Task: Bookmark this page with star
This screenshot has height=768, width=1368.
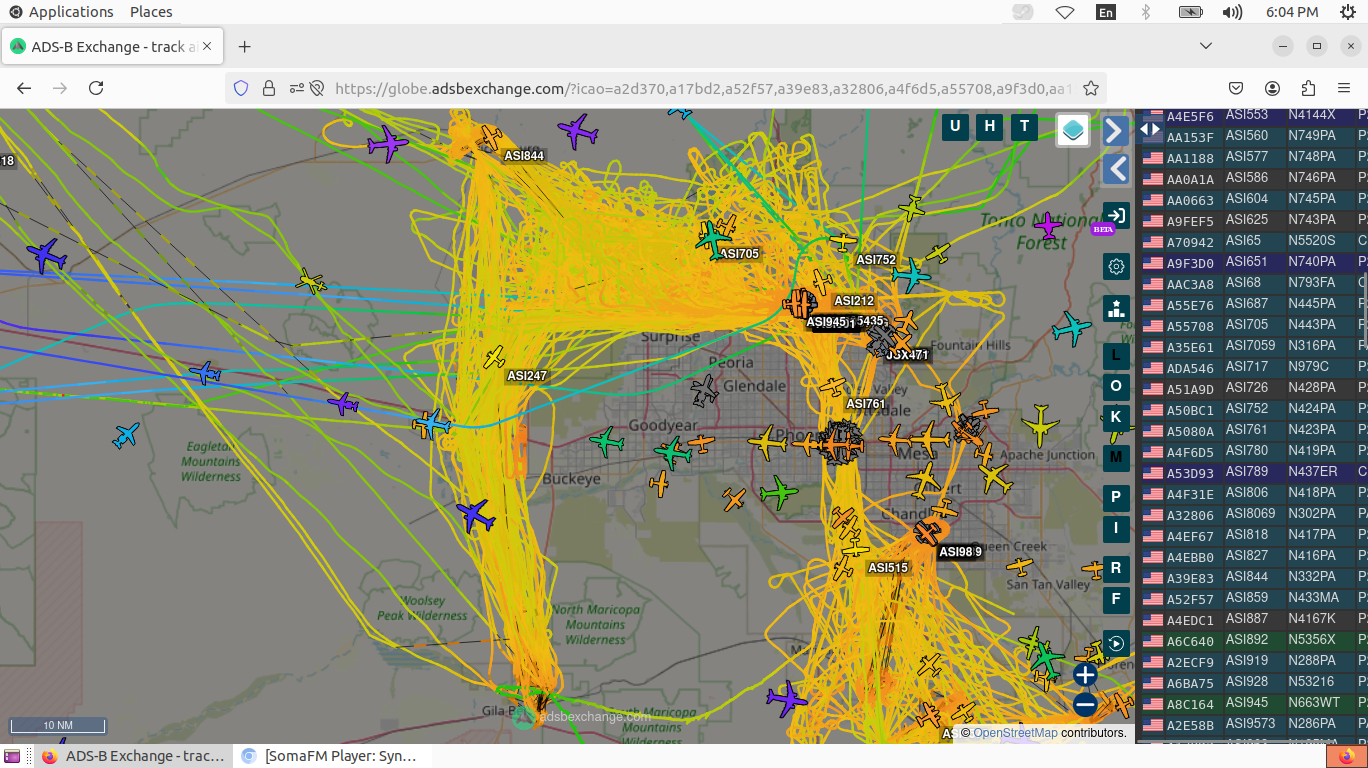Action: (1091, 88)
